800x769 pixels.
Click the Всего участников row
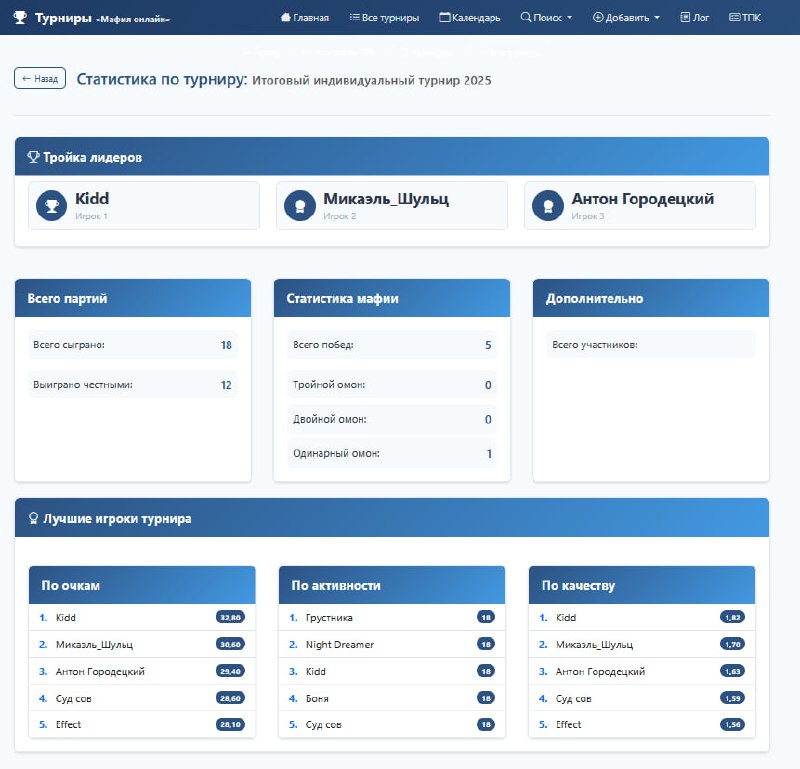click(x=650, y=345)
